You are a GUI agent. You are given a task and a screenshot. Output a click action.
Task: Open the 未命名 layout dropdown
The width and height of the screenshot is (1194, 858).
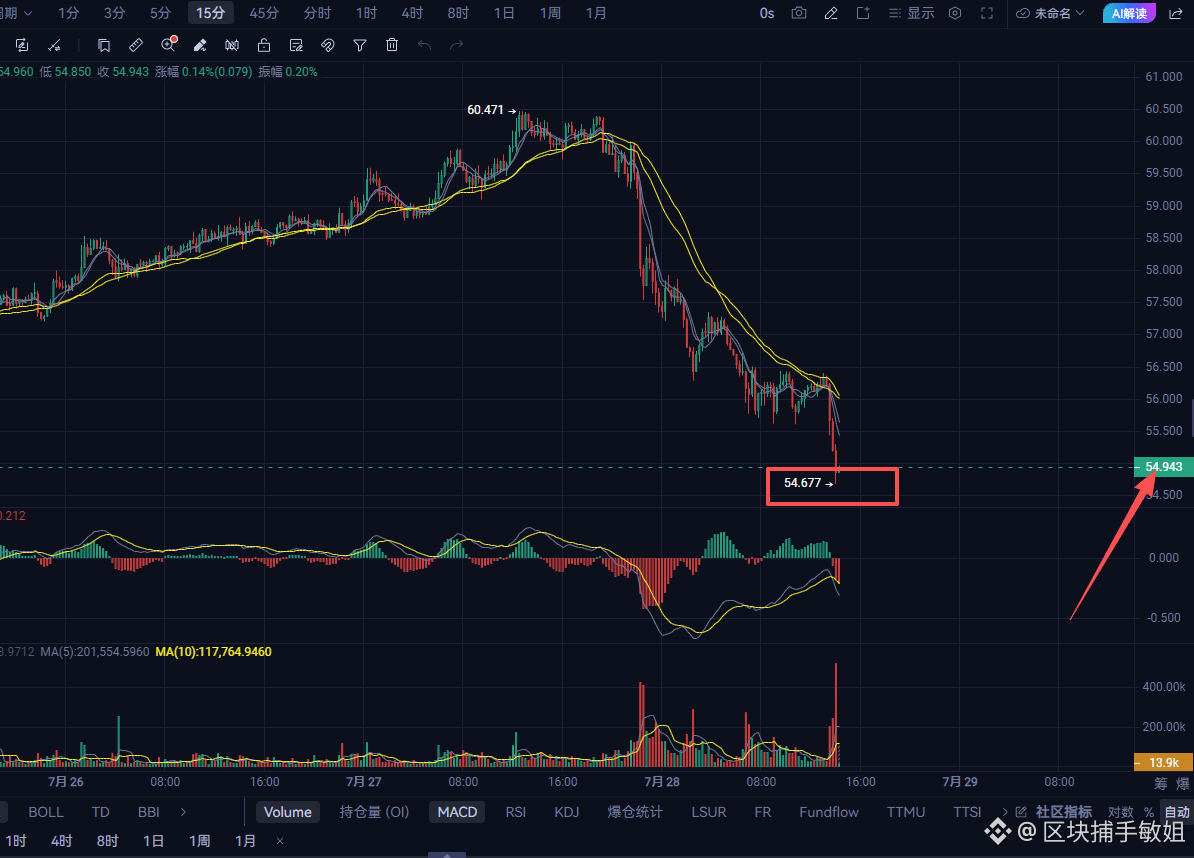1051,13
